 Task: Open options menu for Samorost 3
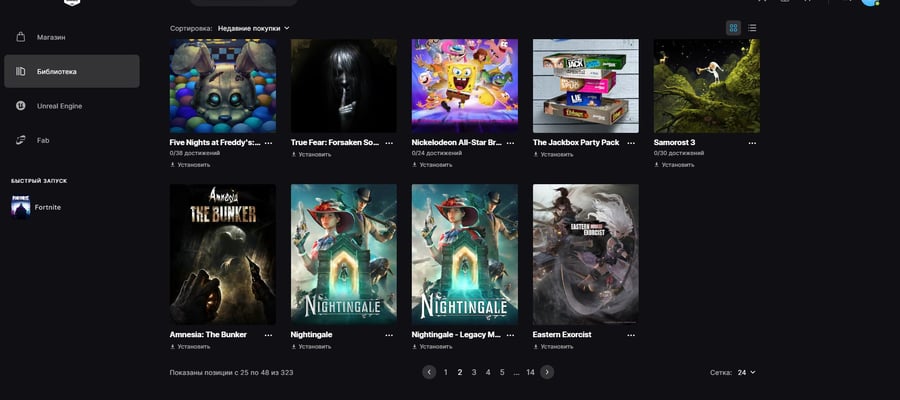[752, 143]
